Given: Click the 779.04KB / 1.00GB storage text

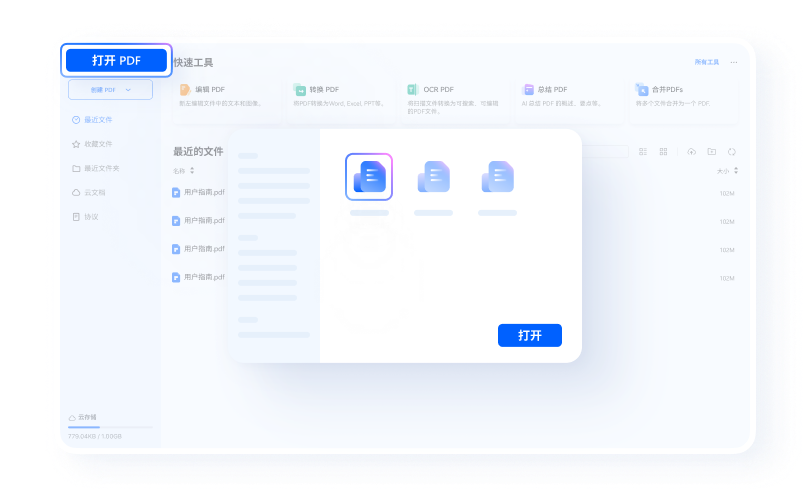Looking at the screenshot, I should (x=95, y=436).
